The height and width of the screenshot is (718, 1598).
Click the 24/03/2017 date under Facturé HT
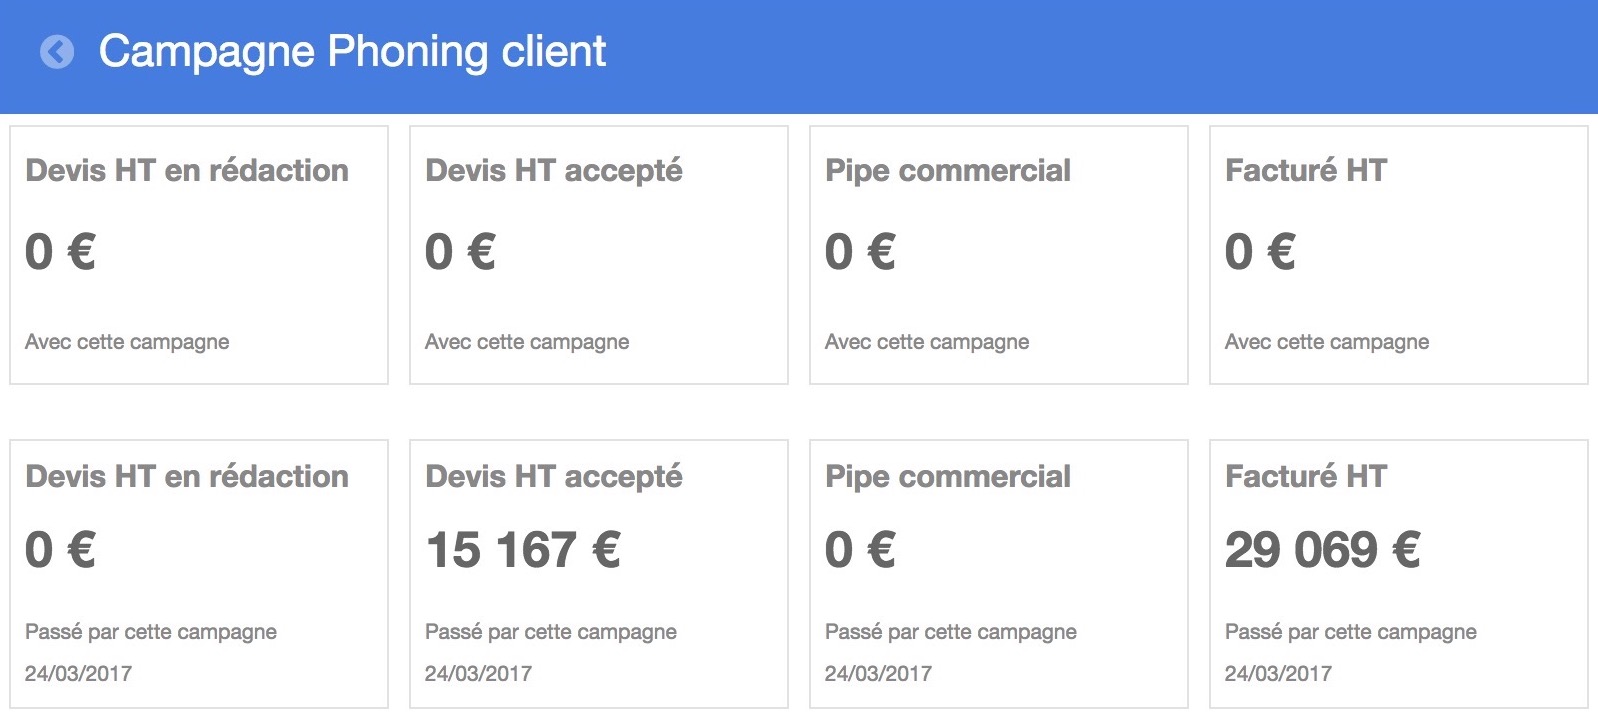1278,673
